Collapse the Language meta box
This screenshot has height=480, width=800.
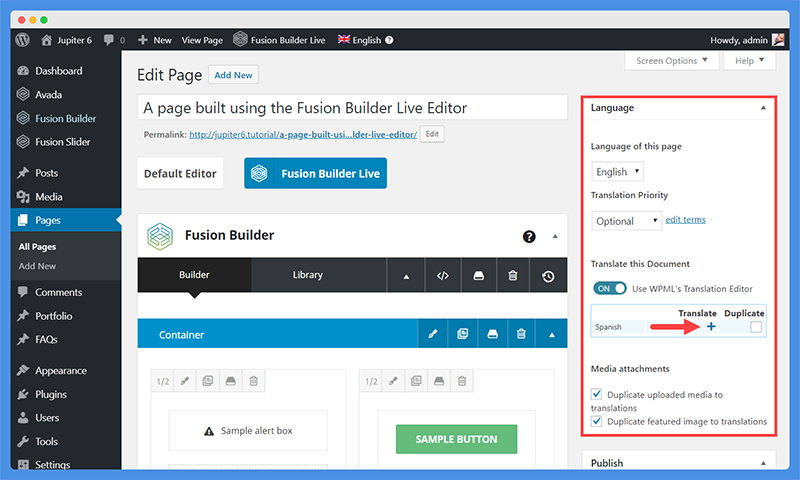(x=763, y=108)
